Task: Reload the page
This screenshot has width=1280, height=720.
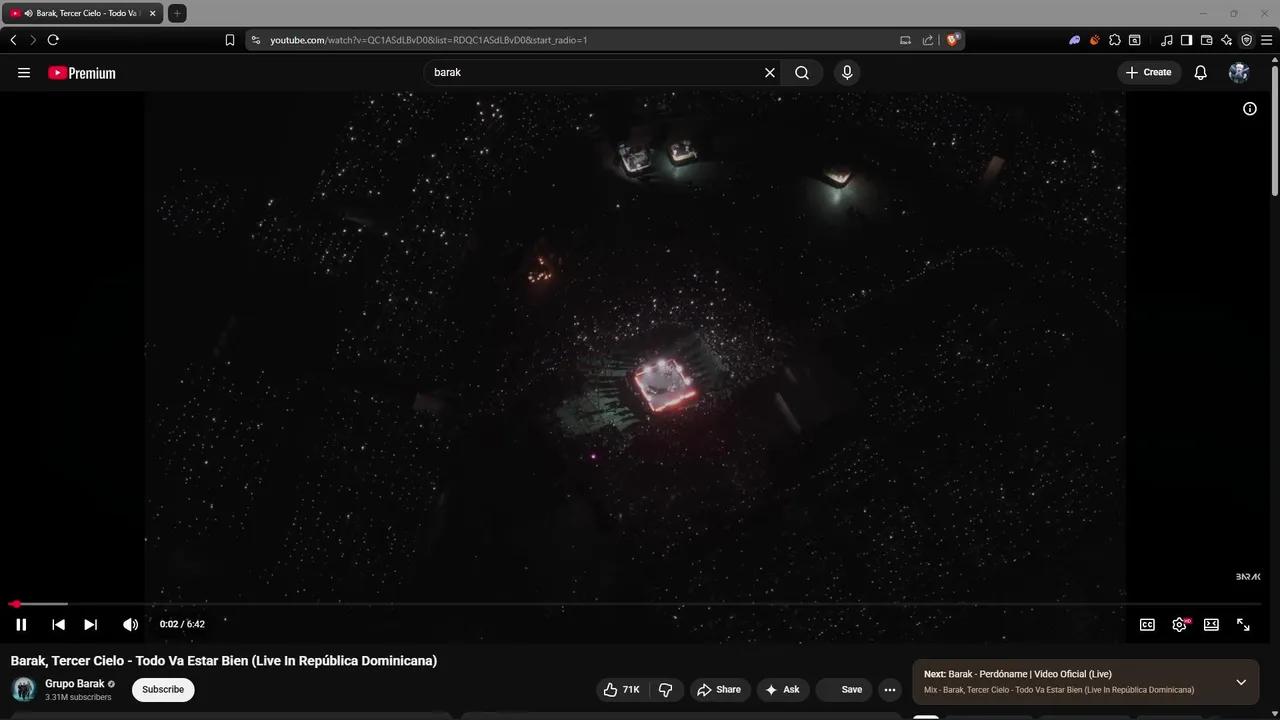Action: pos(53,40)
